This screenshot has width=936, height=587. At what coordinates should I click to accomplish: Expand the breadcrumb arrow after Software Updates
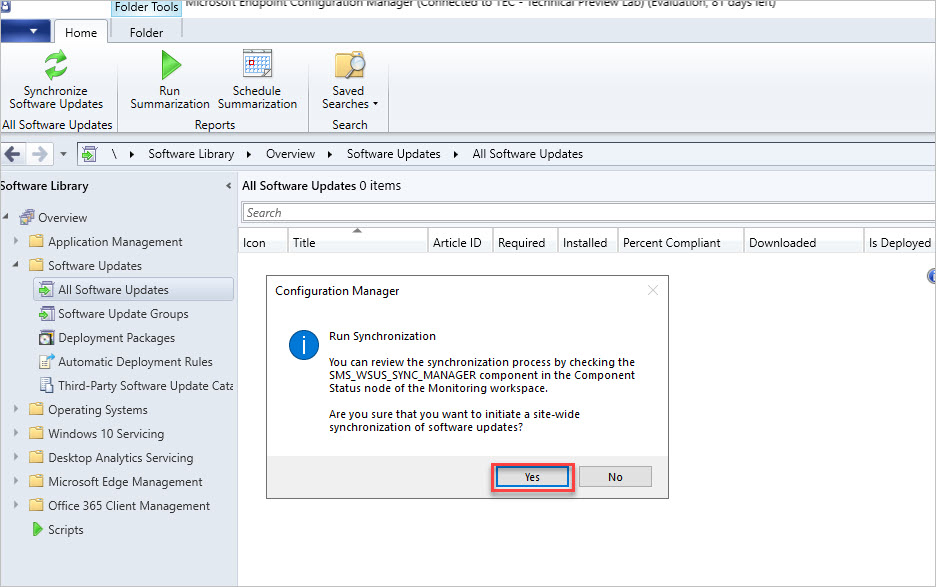click(x=455, y=155)
